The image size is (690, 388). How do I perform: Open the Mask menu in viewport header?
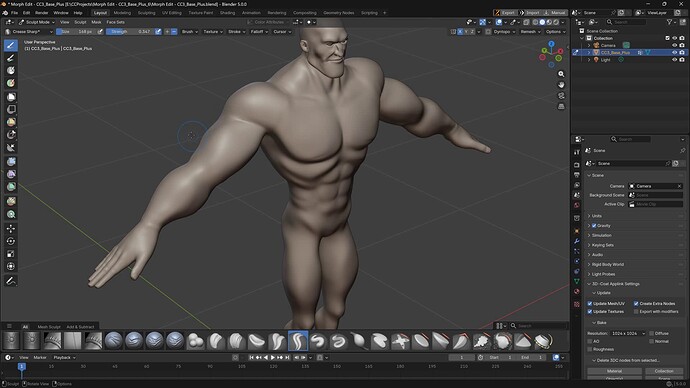pyautogui.click(x=96, y=22)
